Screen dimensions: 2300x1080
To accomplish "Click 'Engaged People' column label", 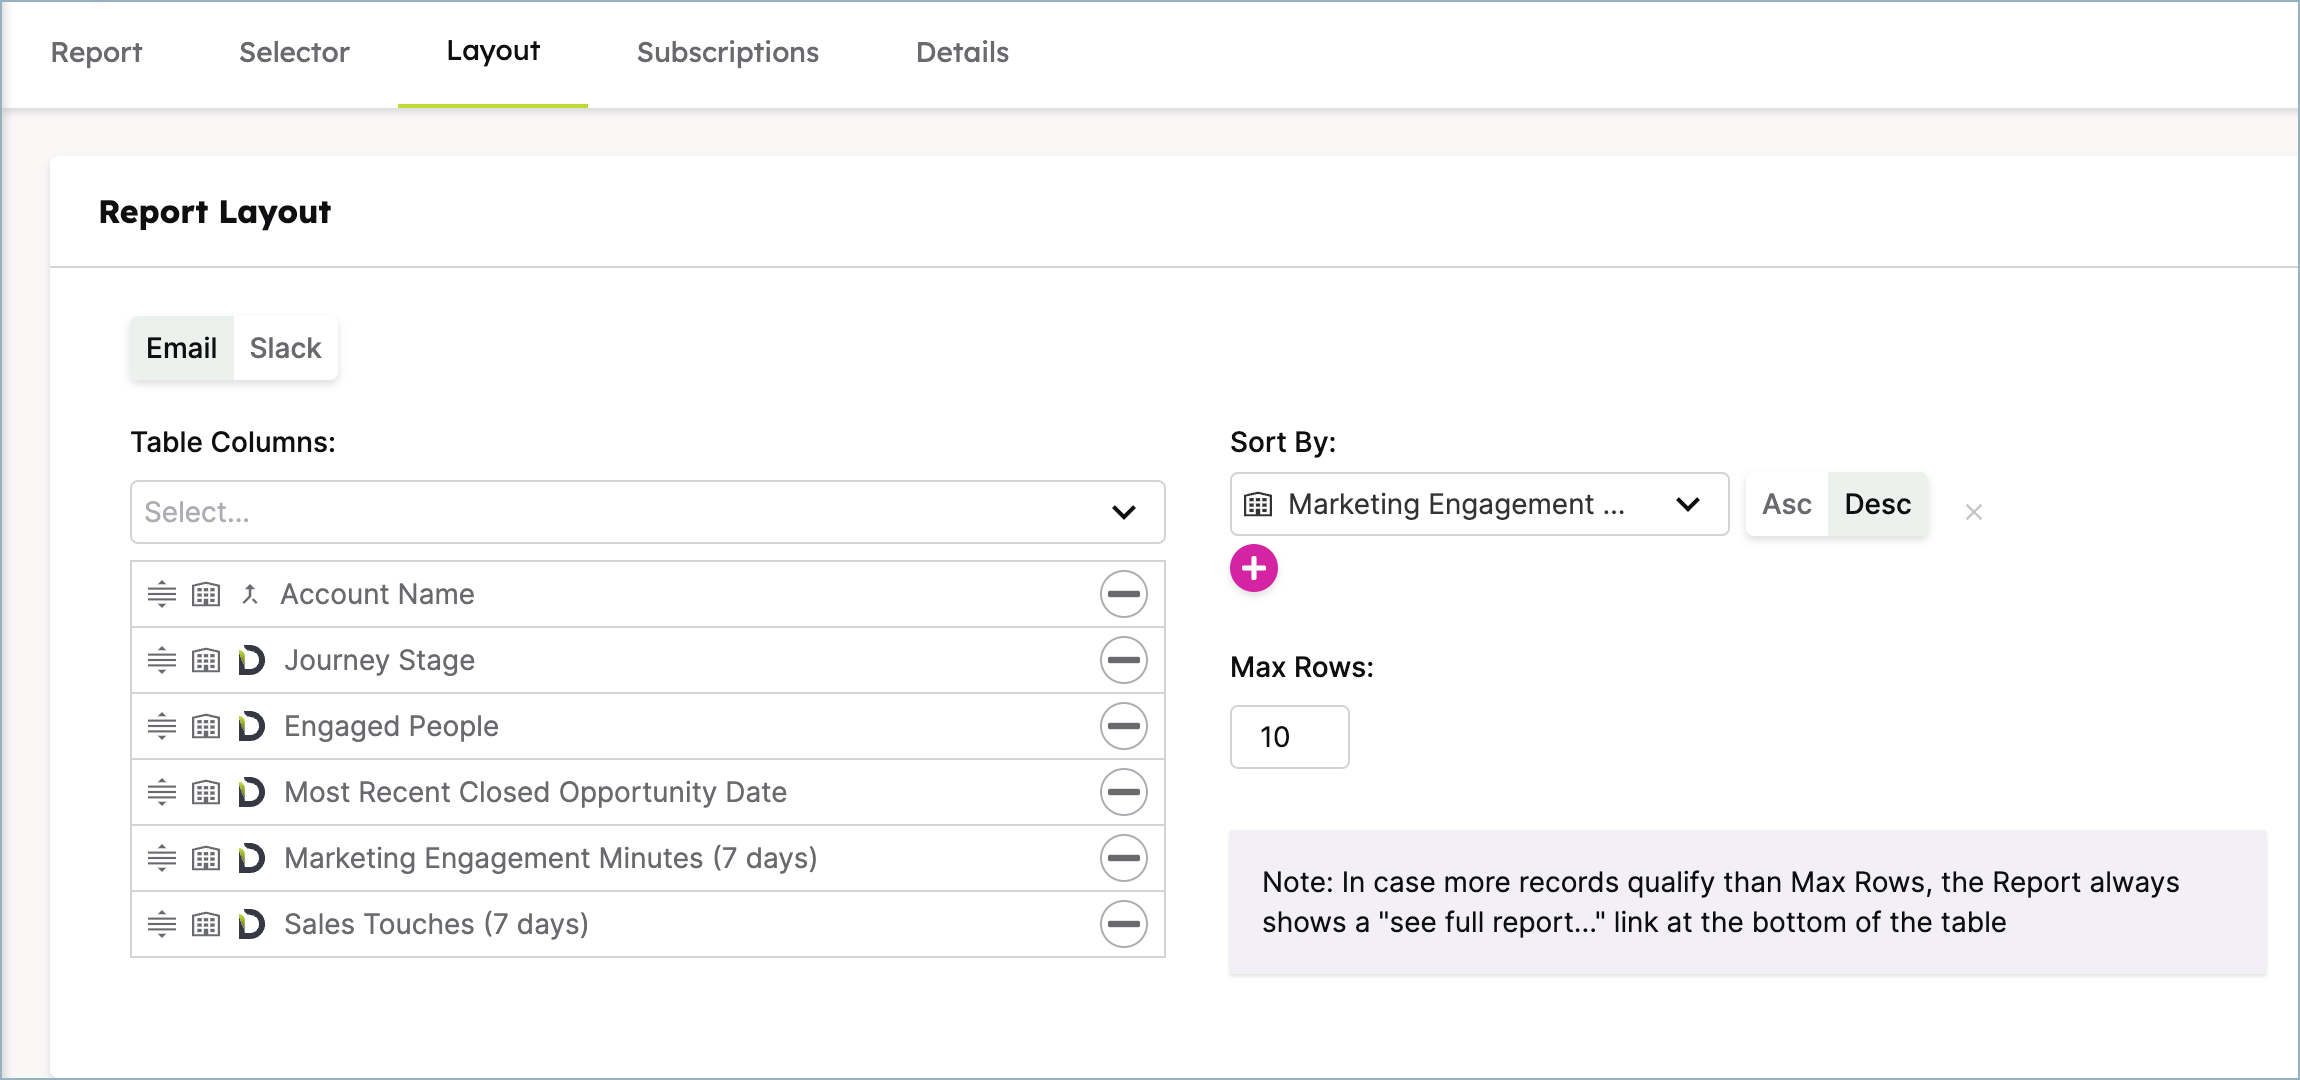I will (391, 726).
